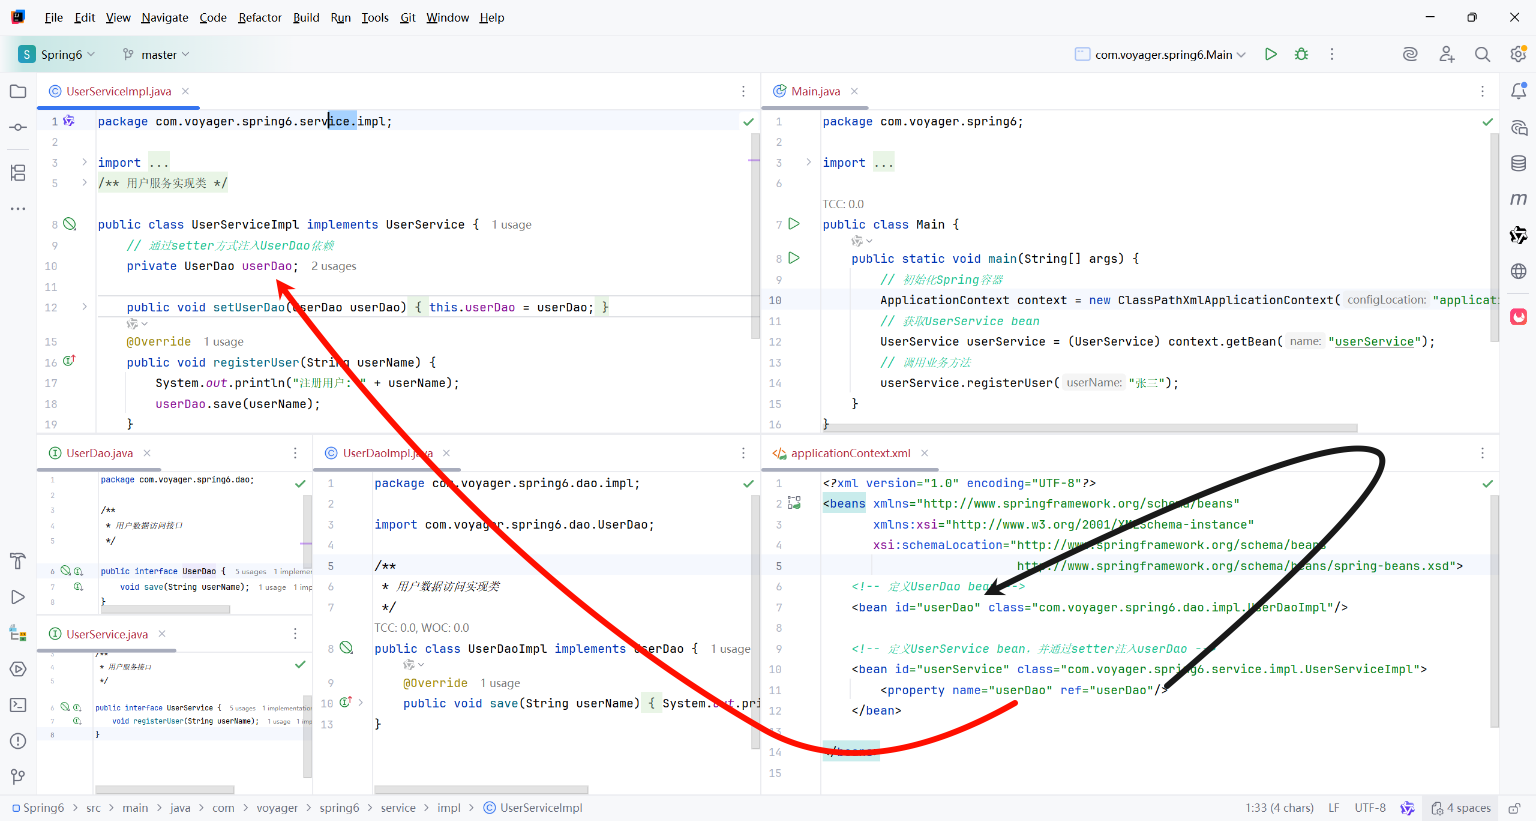Click 'service' breadcrumb in navigation bar
1536x821 pixels.
point(398,808)
